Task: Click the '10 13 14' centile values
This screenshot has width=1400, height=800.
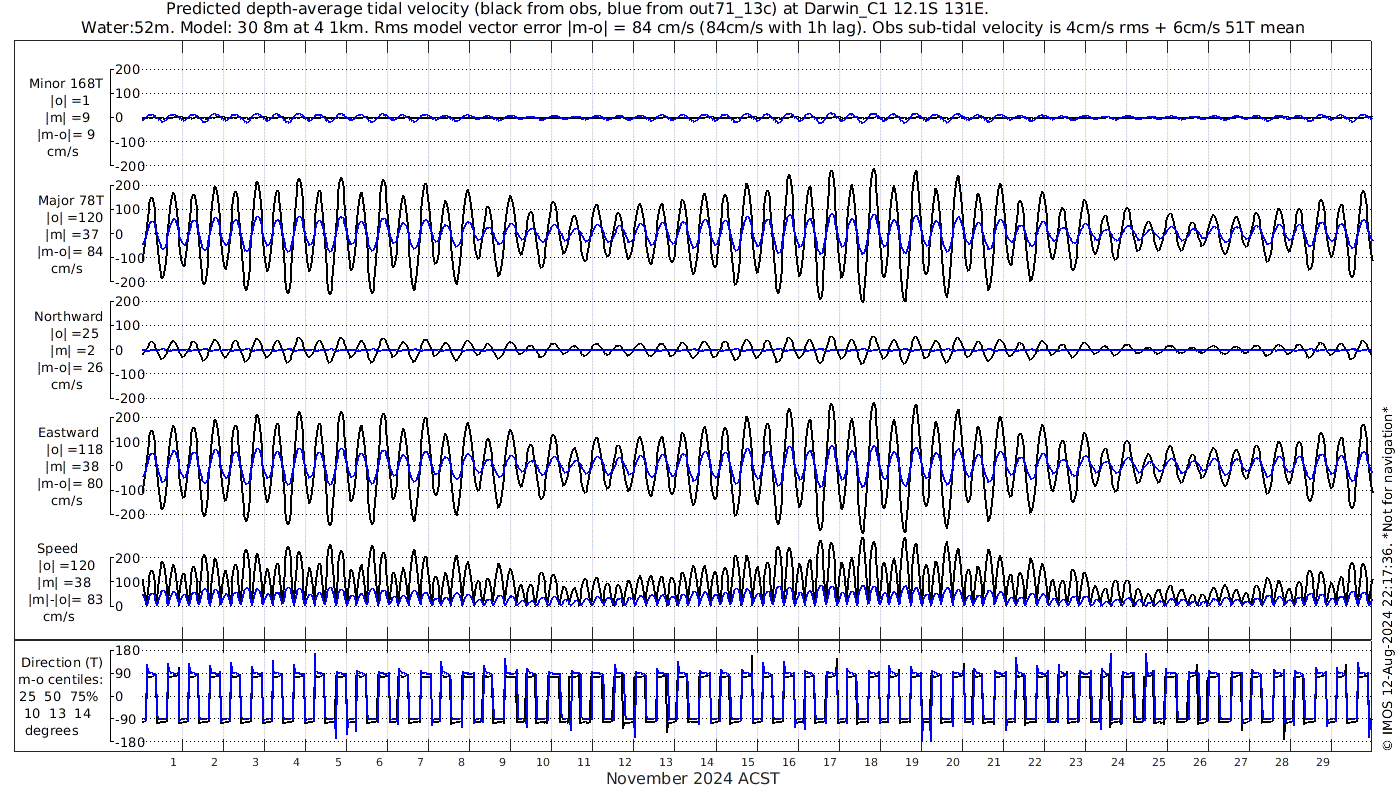Action: [57, 713]
